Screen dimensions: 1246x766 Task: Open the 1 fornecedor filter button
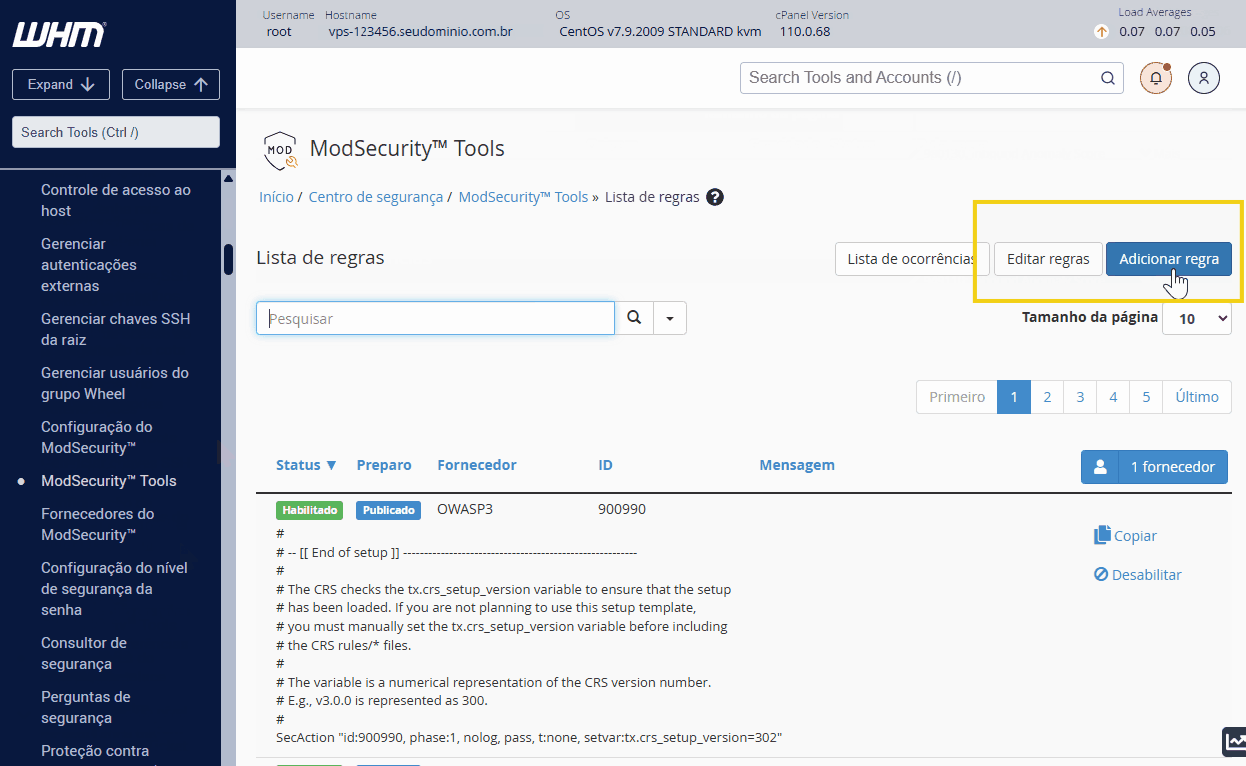tap(1154, 466)
